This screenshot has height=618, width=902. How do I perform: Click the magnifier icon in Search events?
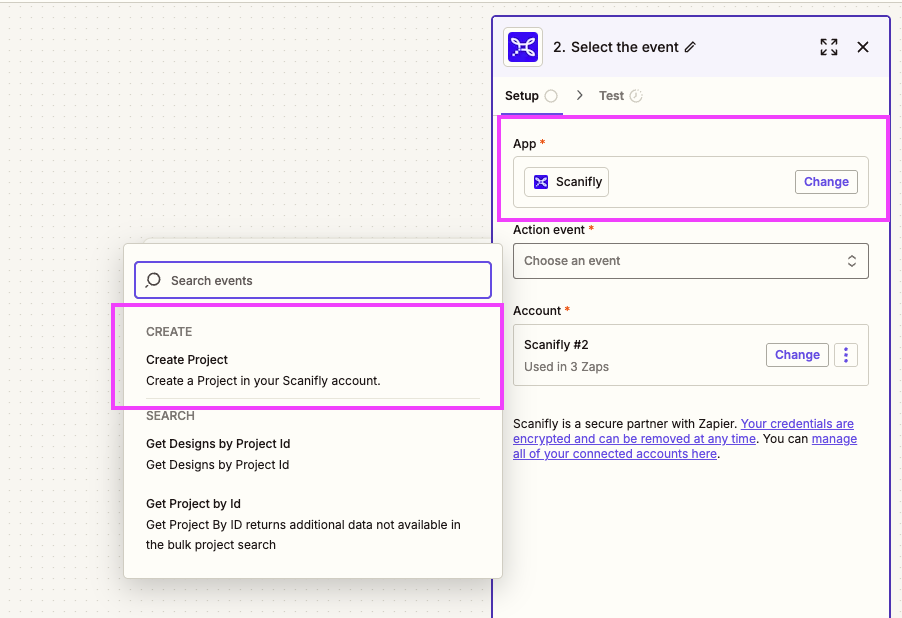point(153,280)
